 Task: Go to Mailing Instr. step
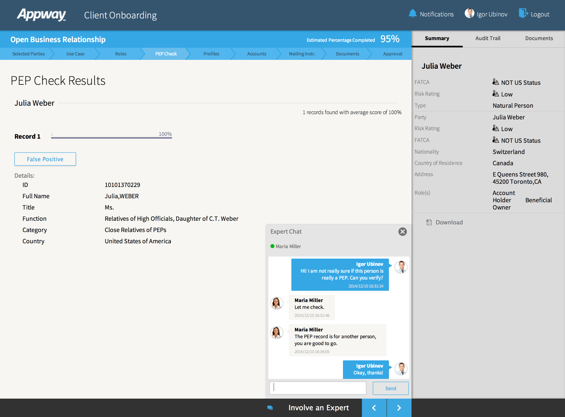click(302, 54)
